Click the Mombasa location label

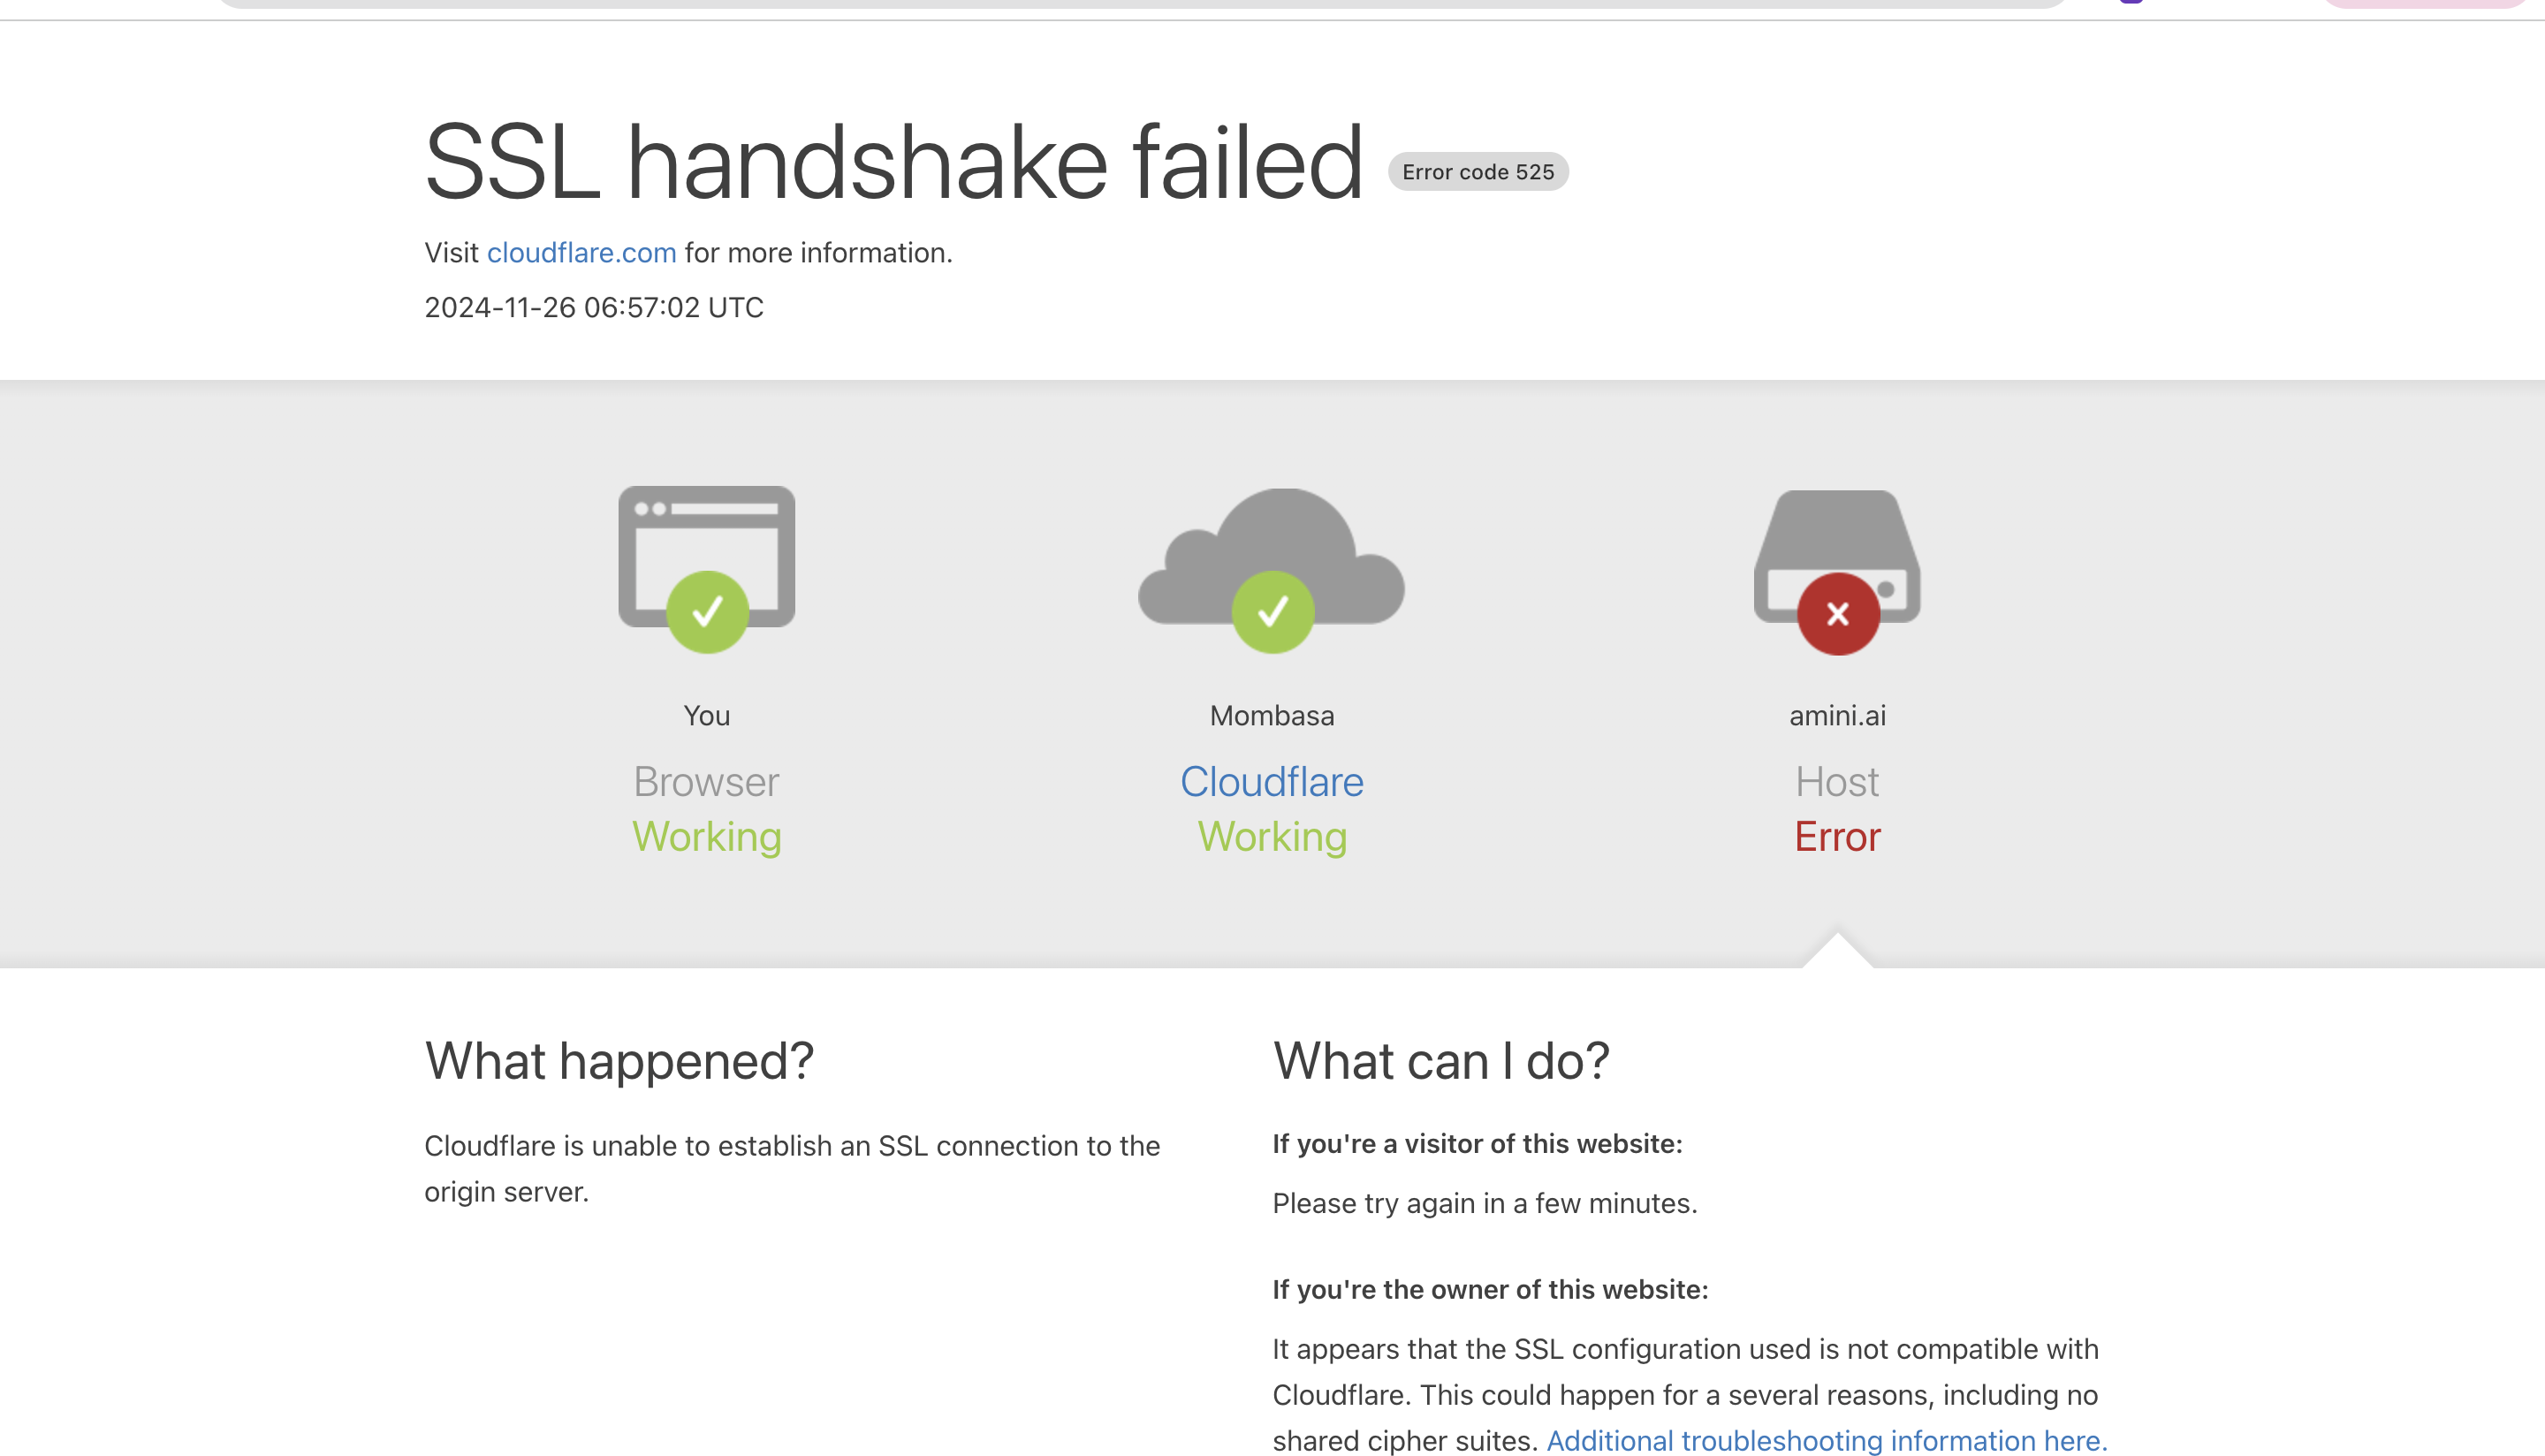coord(1272,716)
